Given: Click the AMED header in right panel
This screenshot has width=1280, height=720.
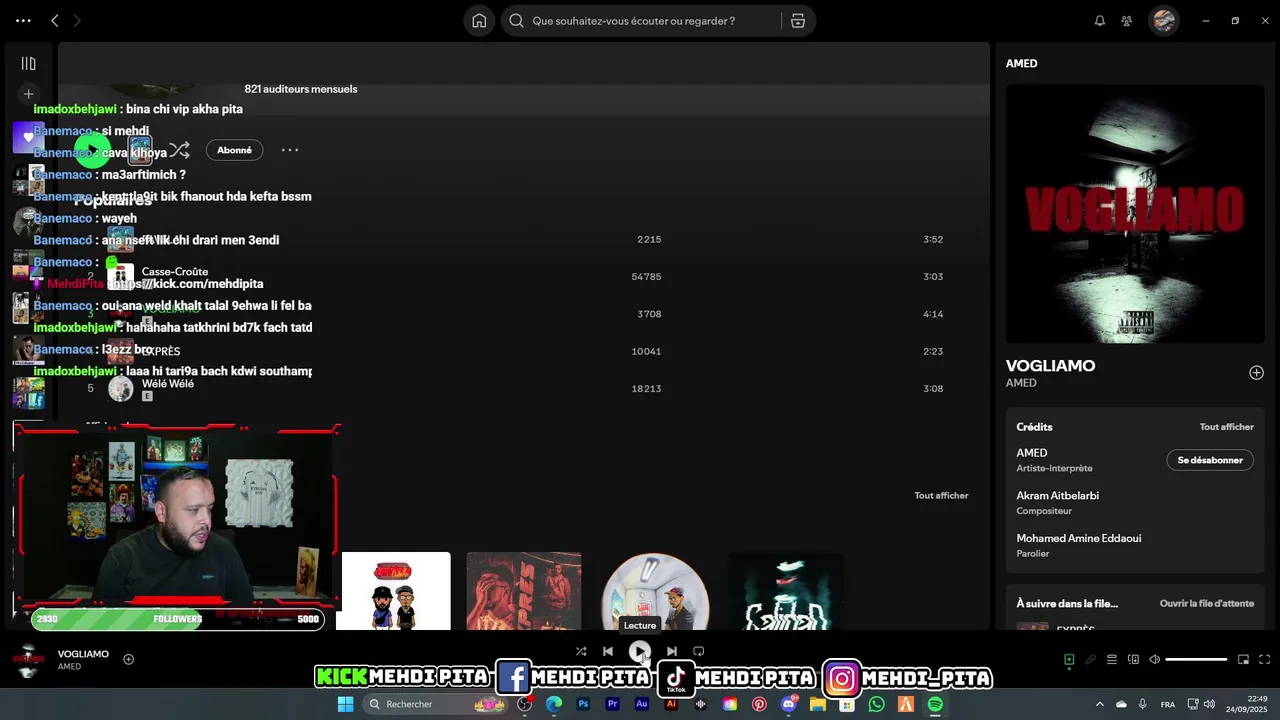Looking at the screenshot, I should [1021, 63].
